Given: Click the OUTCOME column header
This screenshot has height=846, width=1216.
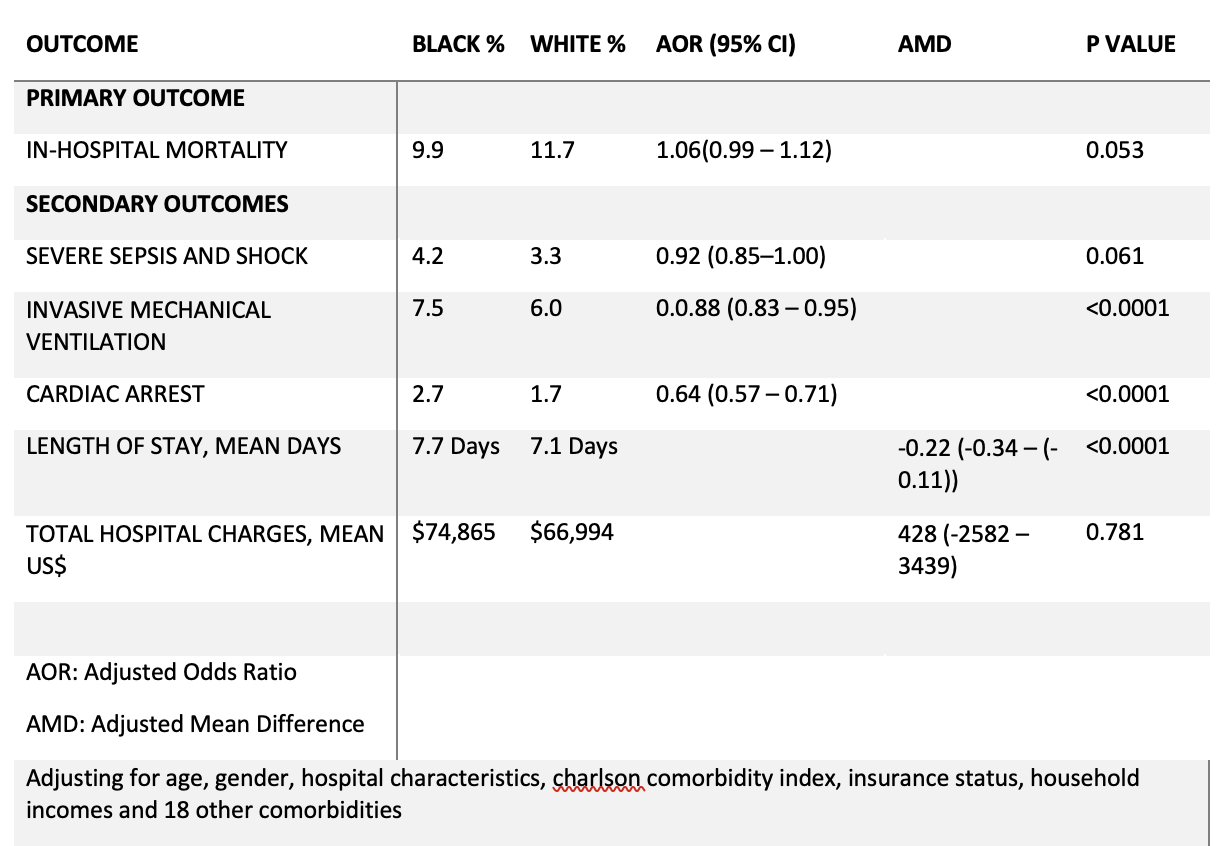Looking at the screenshot, I should pyautogui.click(x=82, y=44).
